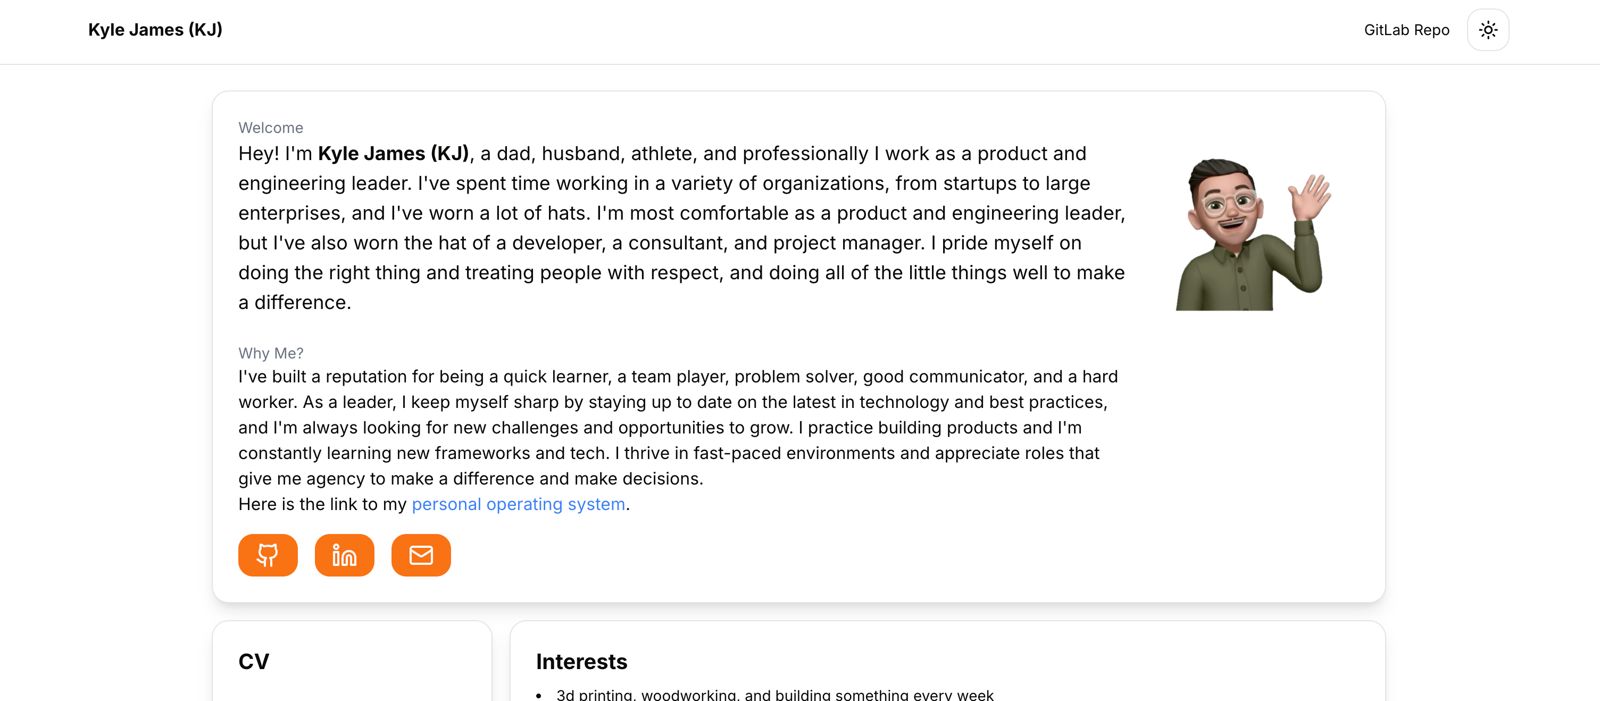
Task: Select the CV section heading
Action: coord(254,661)
